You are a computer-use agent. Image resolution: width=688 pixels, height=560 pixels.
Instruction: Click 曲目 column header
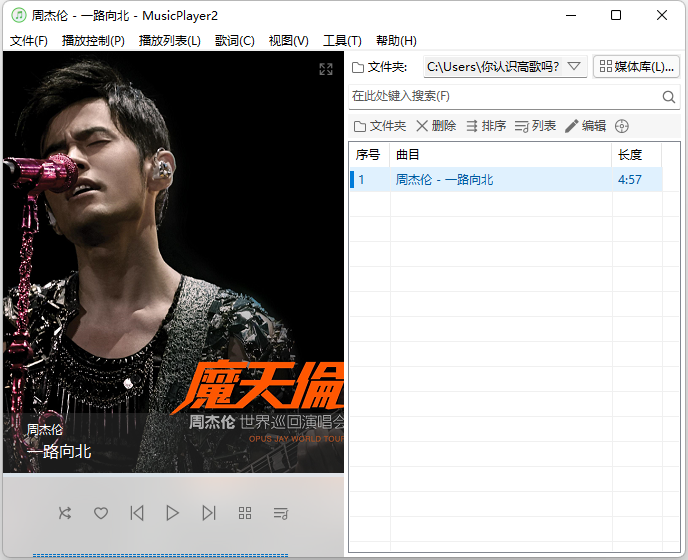point(501,155)
